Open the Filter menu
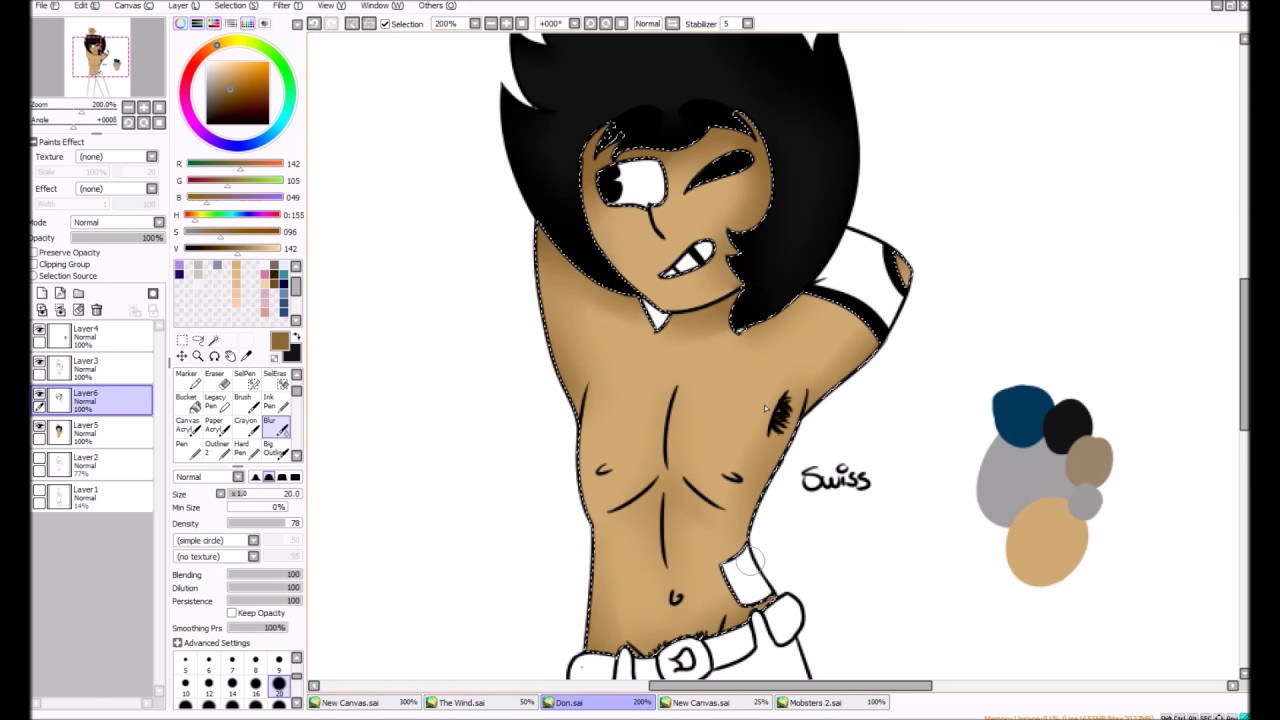Image resolution: width=1280 pixels, height=720 pixels. point(287,6)
